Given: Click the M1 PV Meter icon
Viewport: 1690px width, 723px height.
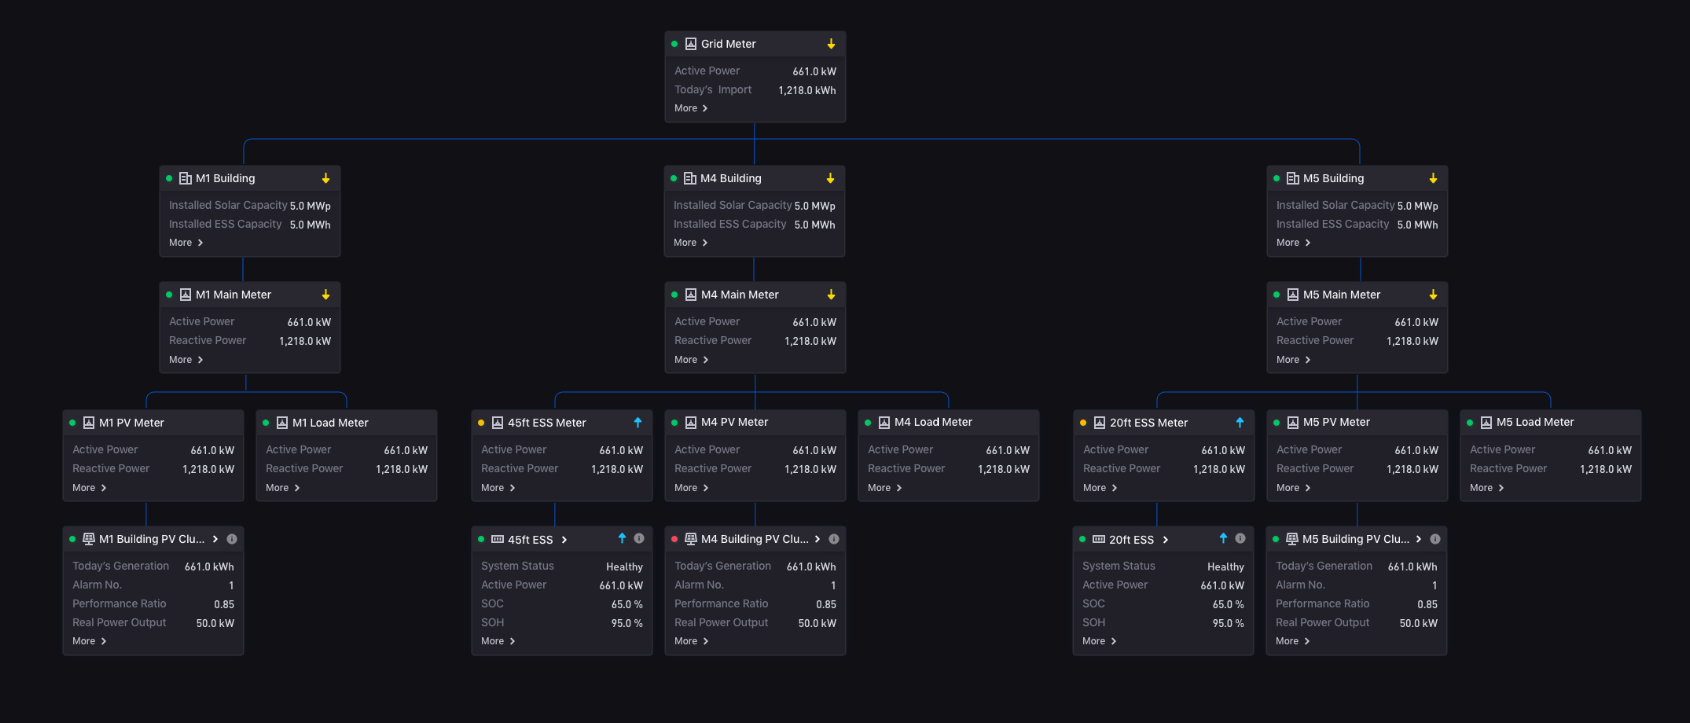Looking at the screenshot, I should click(x=89, y=423).
